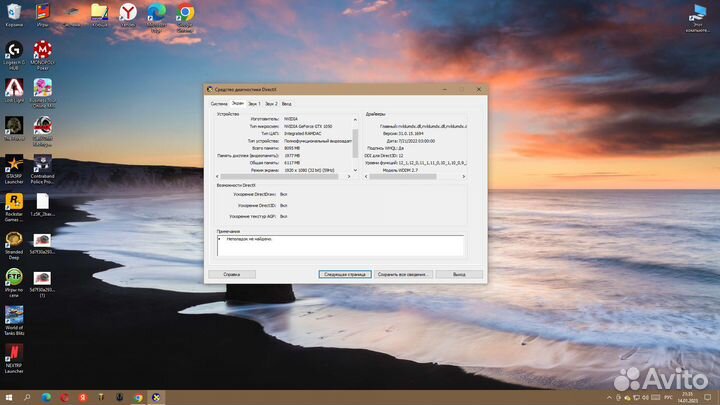Screen dimensions: 720x405
Task: Launch World of Tanks Blitz shortcut
Action: (x=14, y=321)
